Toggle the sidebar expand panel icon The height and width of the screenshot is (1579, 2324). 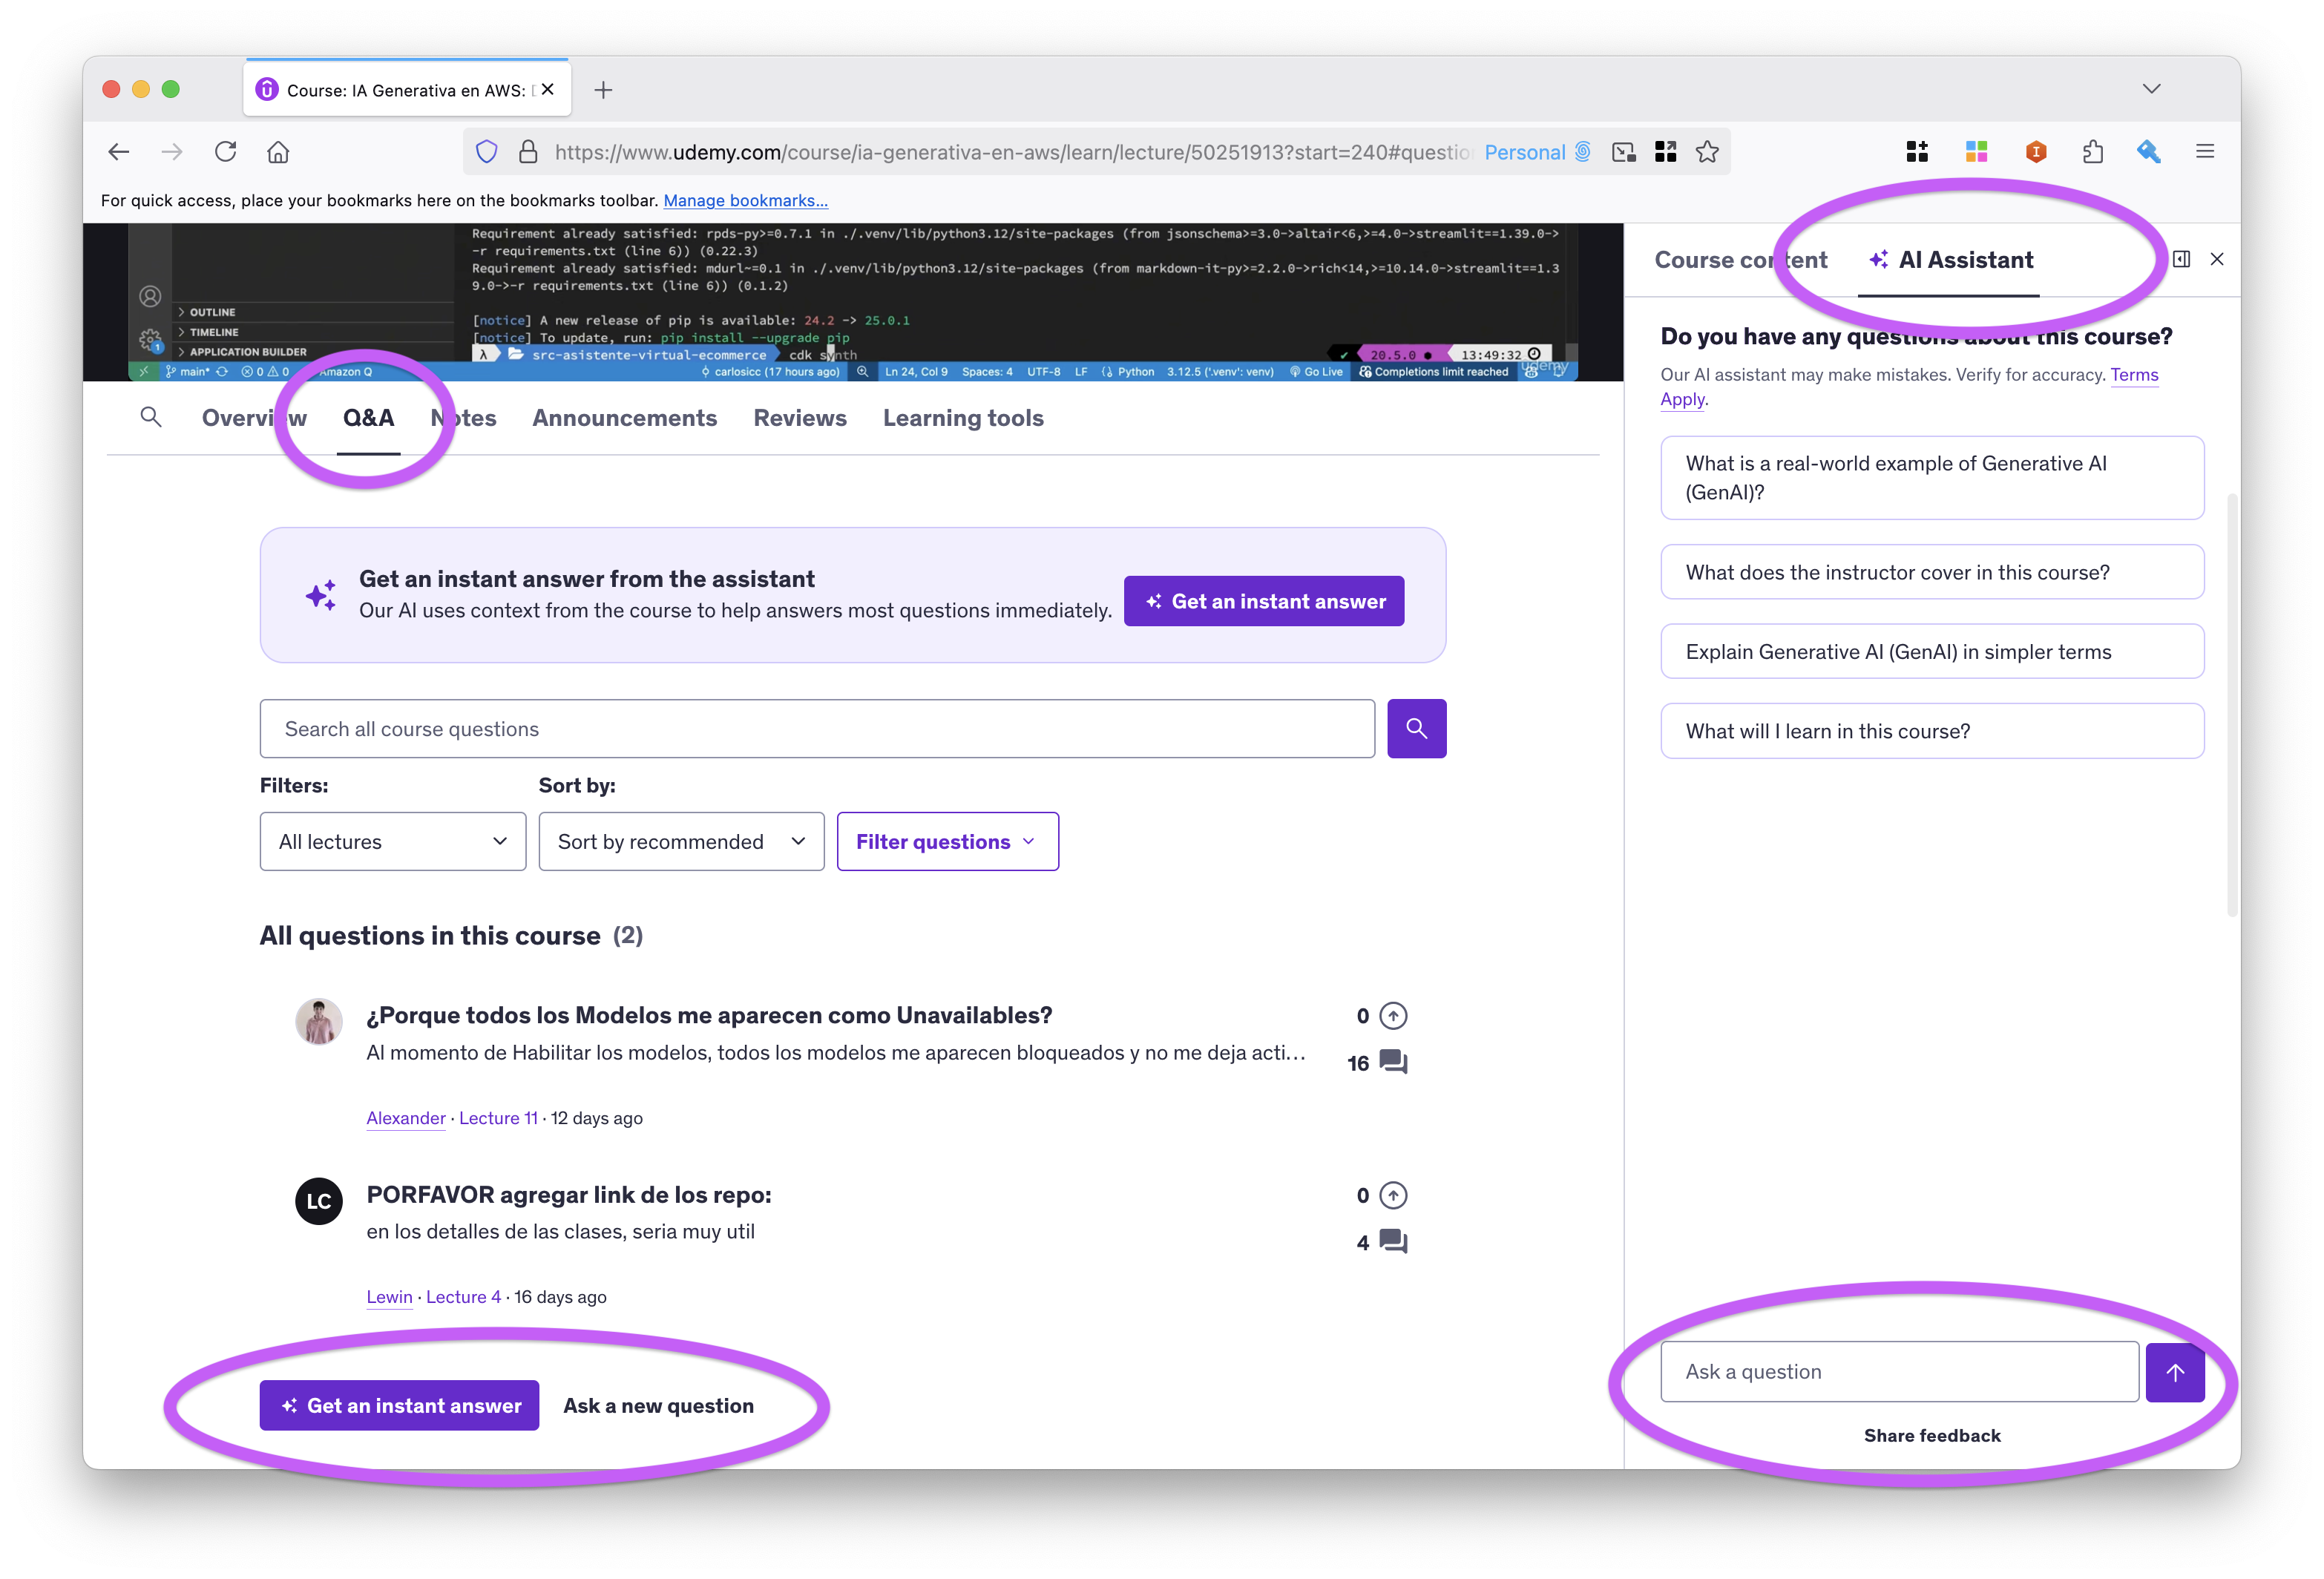pos(2181,260)
